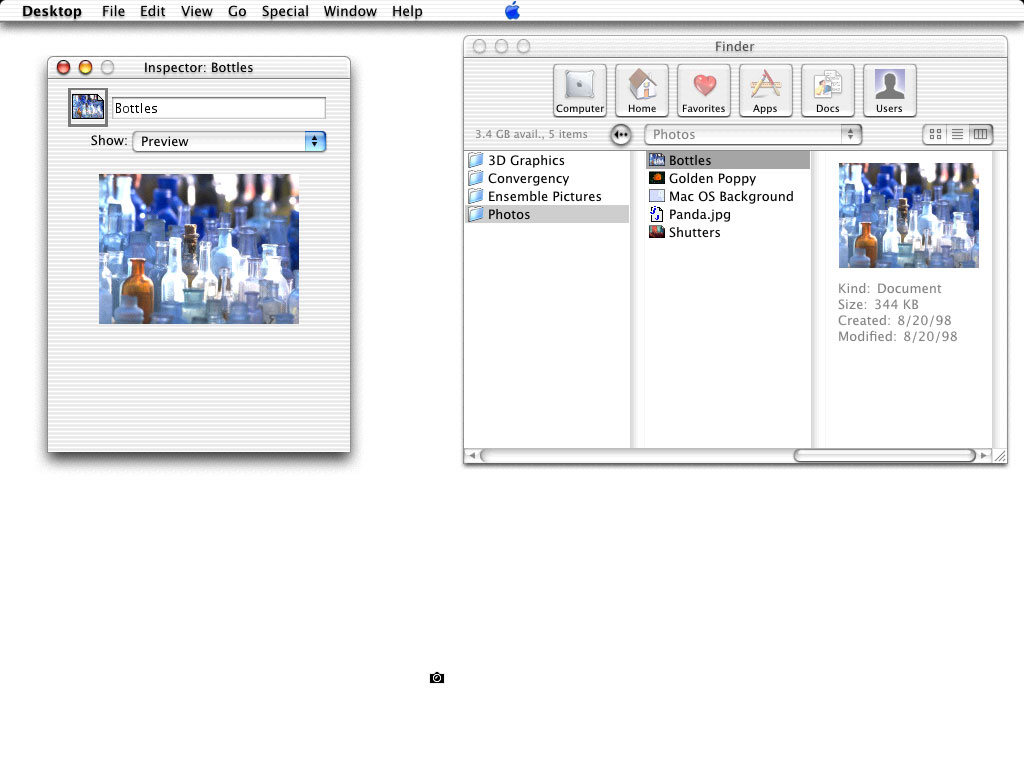Click Finder horizontal scrollbar thumb

(x=885, y=455)
